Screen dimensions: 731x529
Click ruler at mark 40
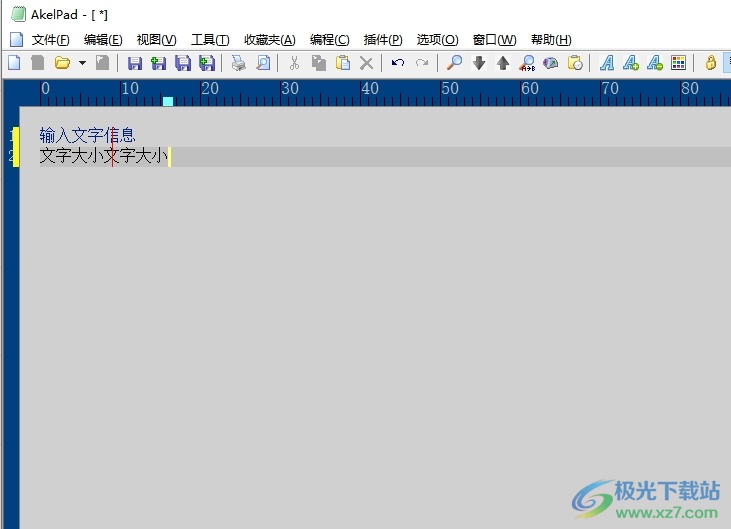pyautogui.click(x=370, y=89)
